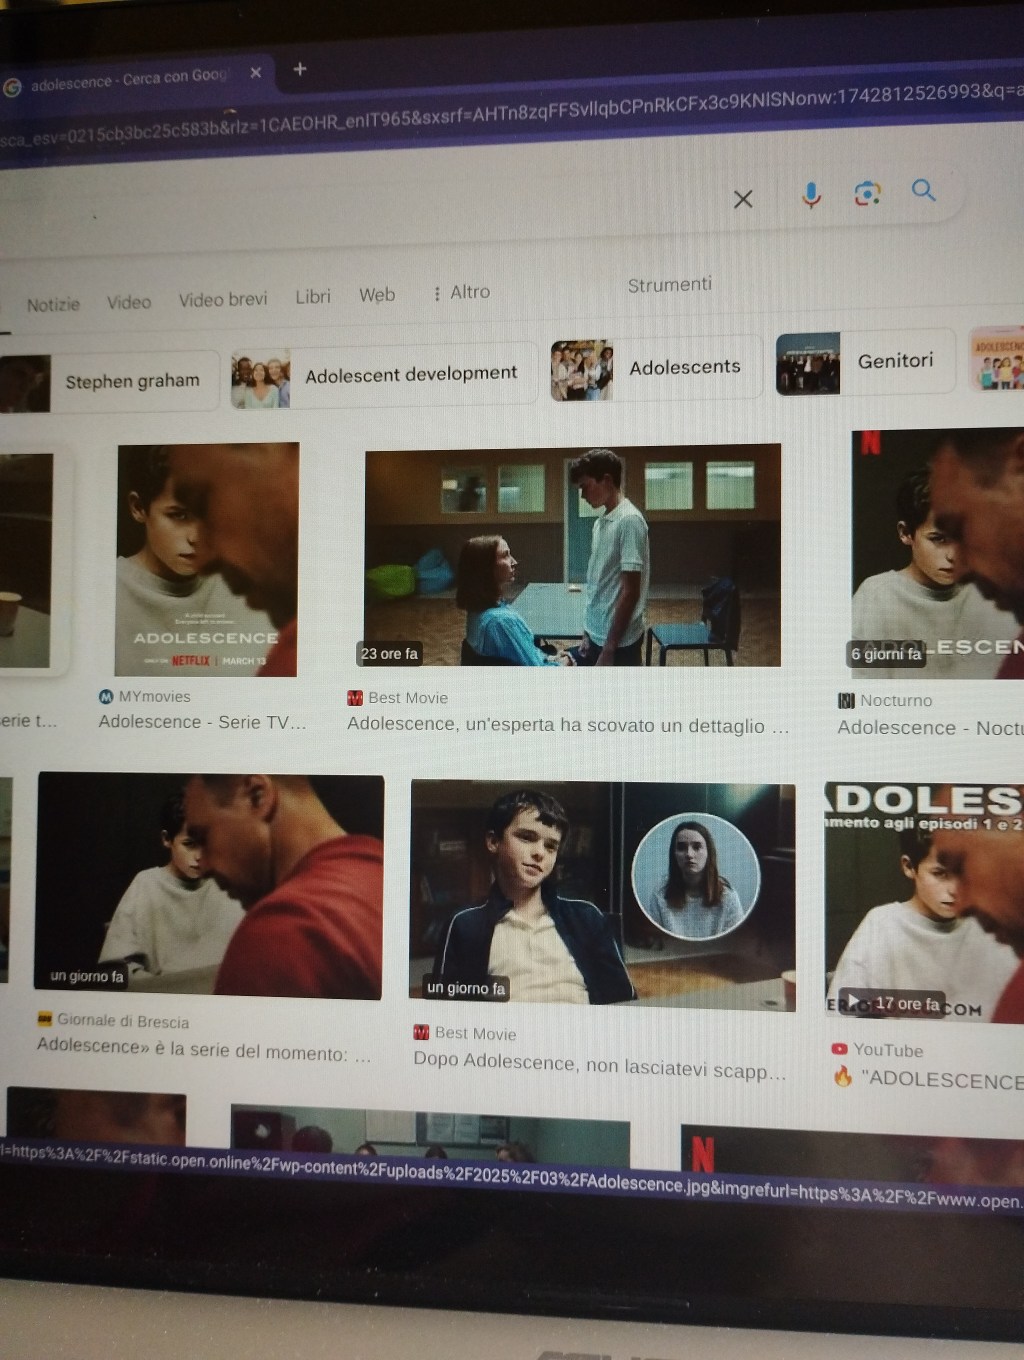
Task: Click the search magnifier icon
Action: tap(922, 190)
